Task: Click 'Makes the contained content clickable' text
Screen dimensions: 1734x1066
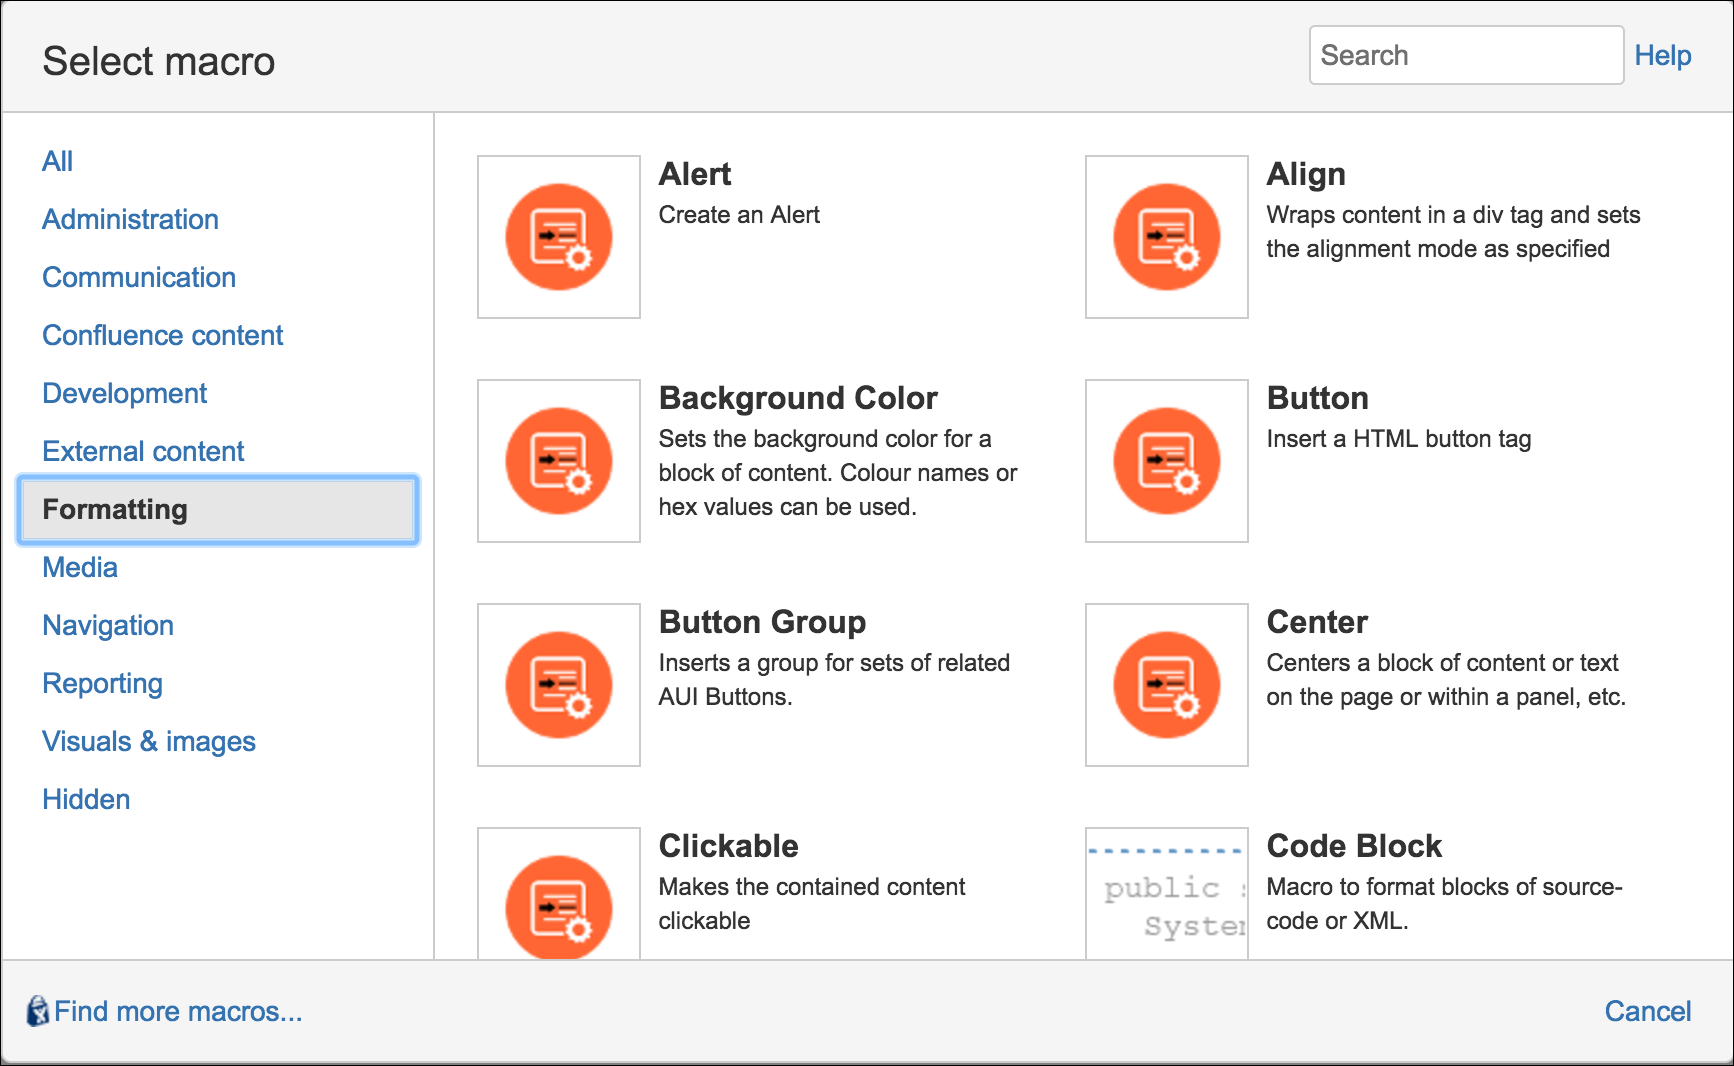Action: point(812,904)
